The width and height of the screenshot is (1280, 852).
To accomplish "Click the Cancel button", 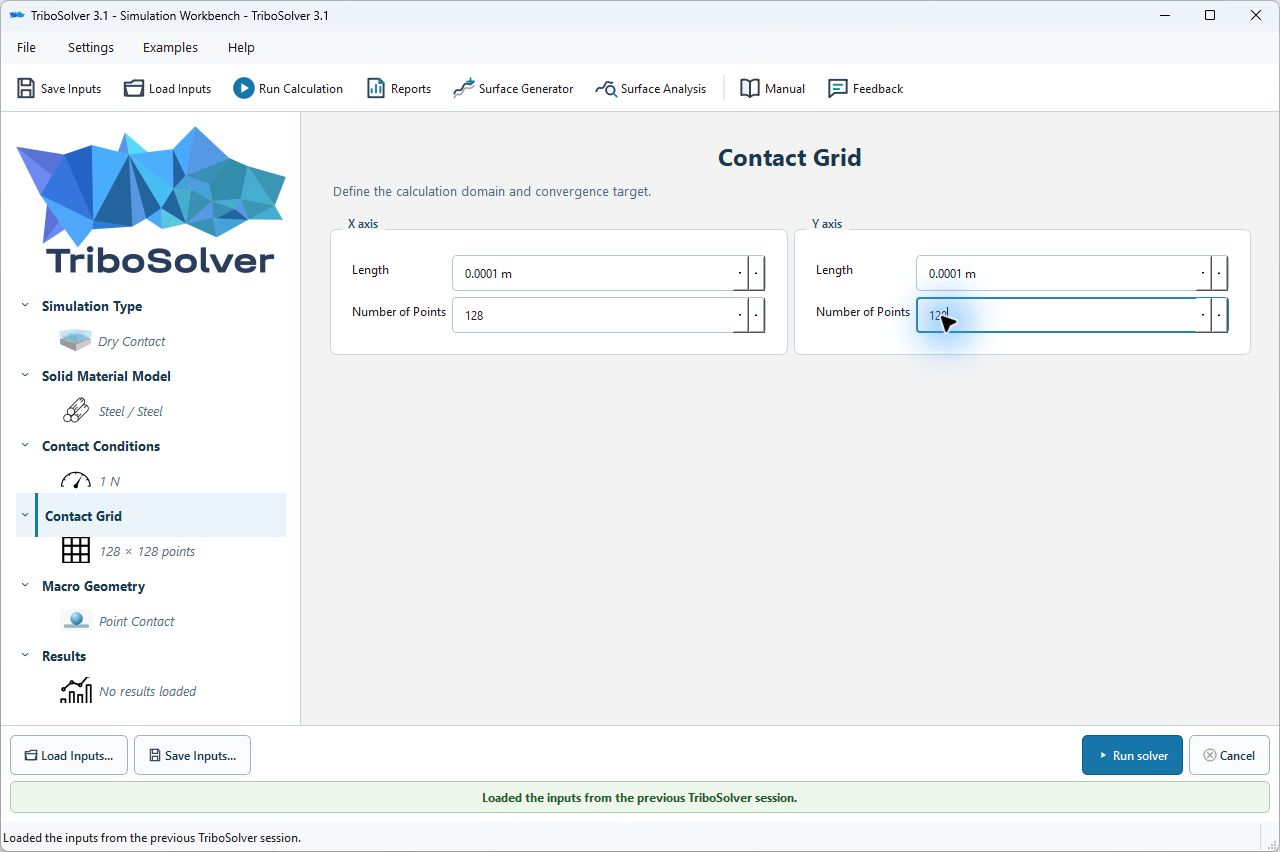I will coord(1229,755).
